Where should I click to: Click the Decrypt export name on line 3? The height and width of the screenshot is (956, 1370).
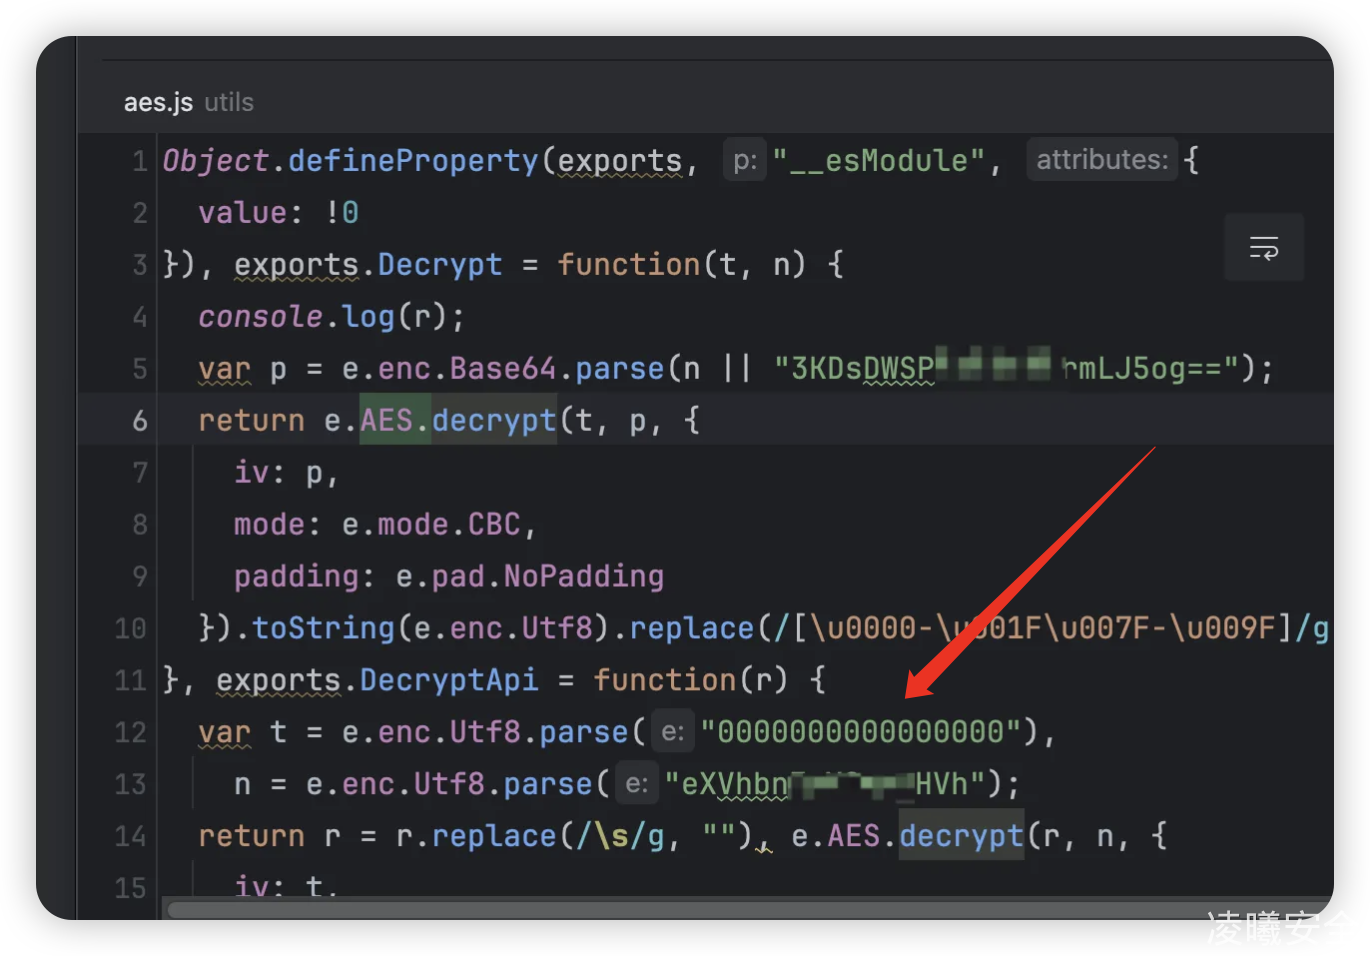[x=440, y=265]
